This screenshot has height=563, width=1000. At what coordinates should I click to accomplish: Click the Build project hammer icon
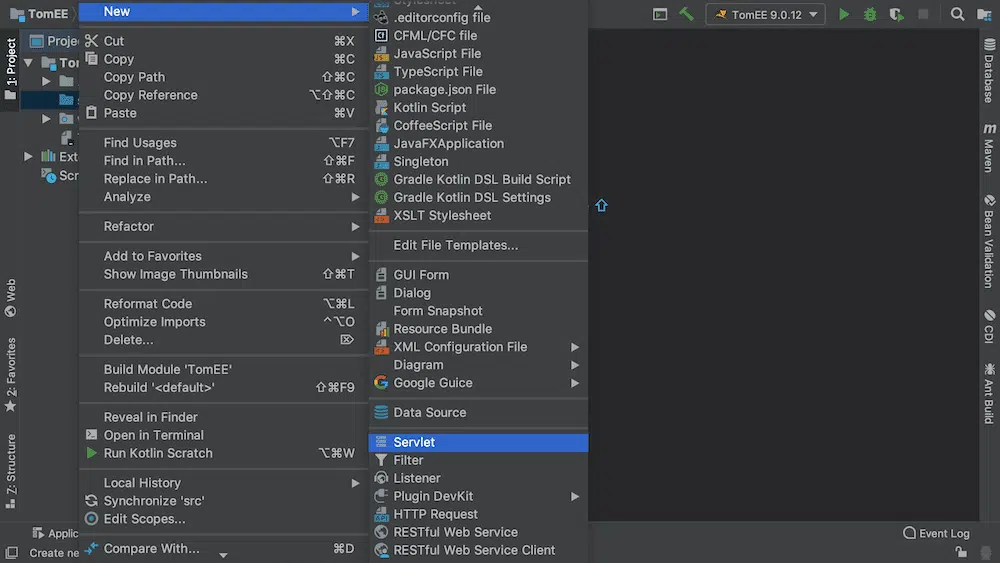[x=687, y=15]
